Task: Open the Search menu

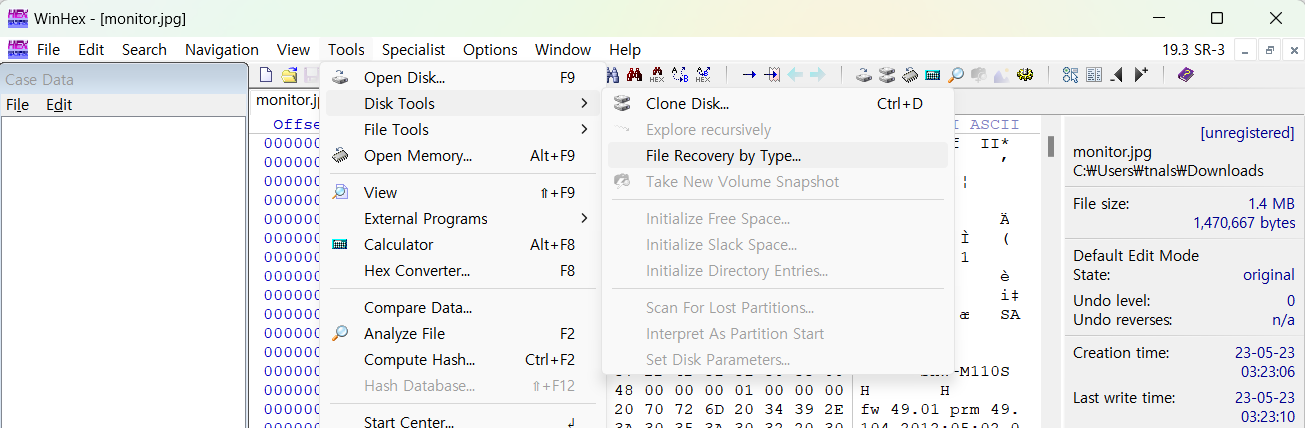Action: click(145, 49)
